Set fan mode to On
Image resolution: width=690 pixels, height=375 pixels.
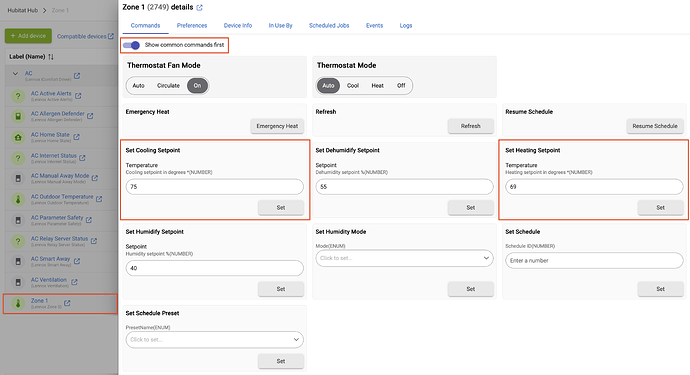point(197,85)
